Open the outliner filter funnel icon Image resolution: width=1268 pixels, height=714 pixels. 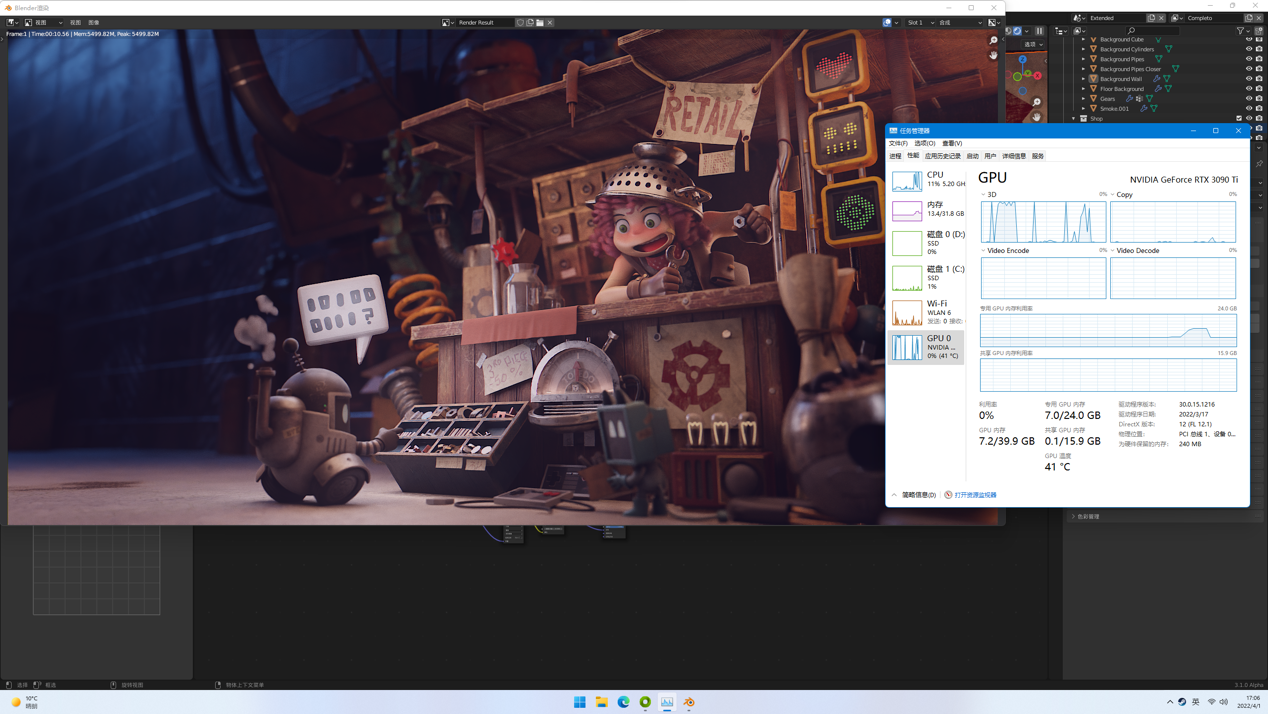pyautogui.click(x=1241, y=31)
